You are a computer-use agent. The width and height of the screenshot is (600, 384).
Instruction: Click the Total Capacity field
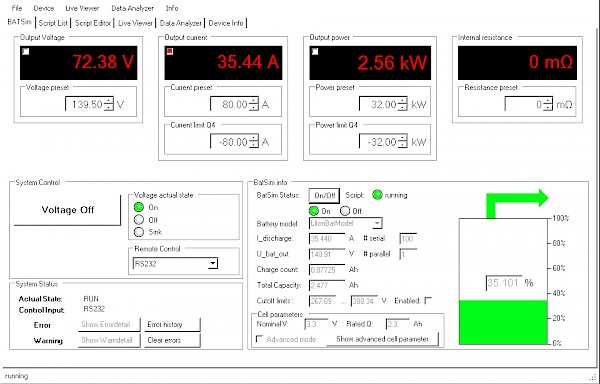[x=326, y=285]
